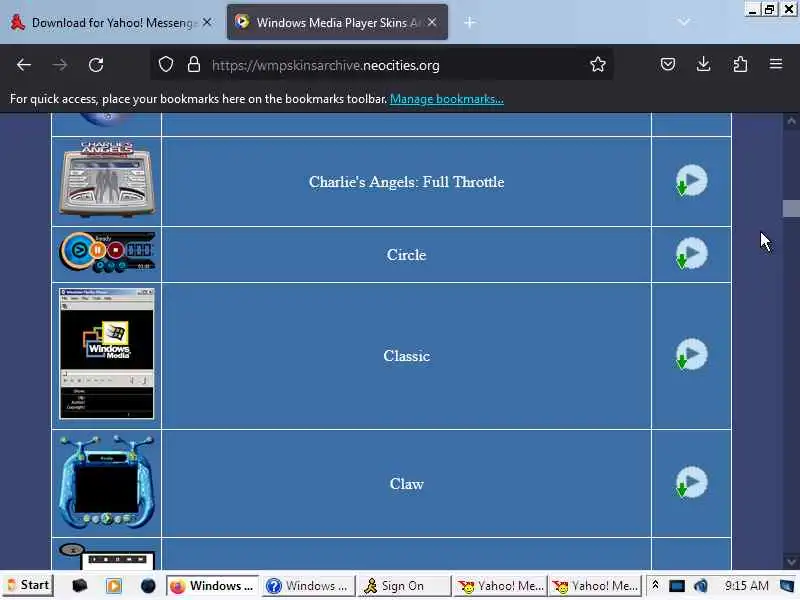Image resolution: width=800 pixels, height=600 pixels.
Task: Download the Charlie's Angels: Full Throttle skin
Action: coord(691,181)
